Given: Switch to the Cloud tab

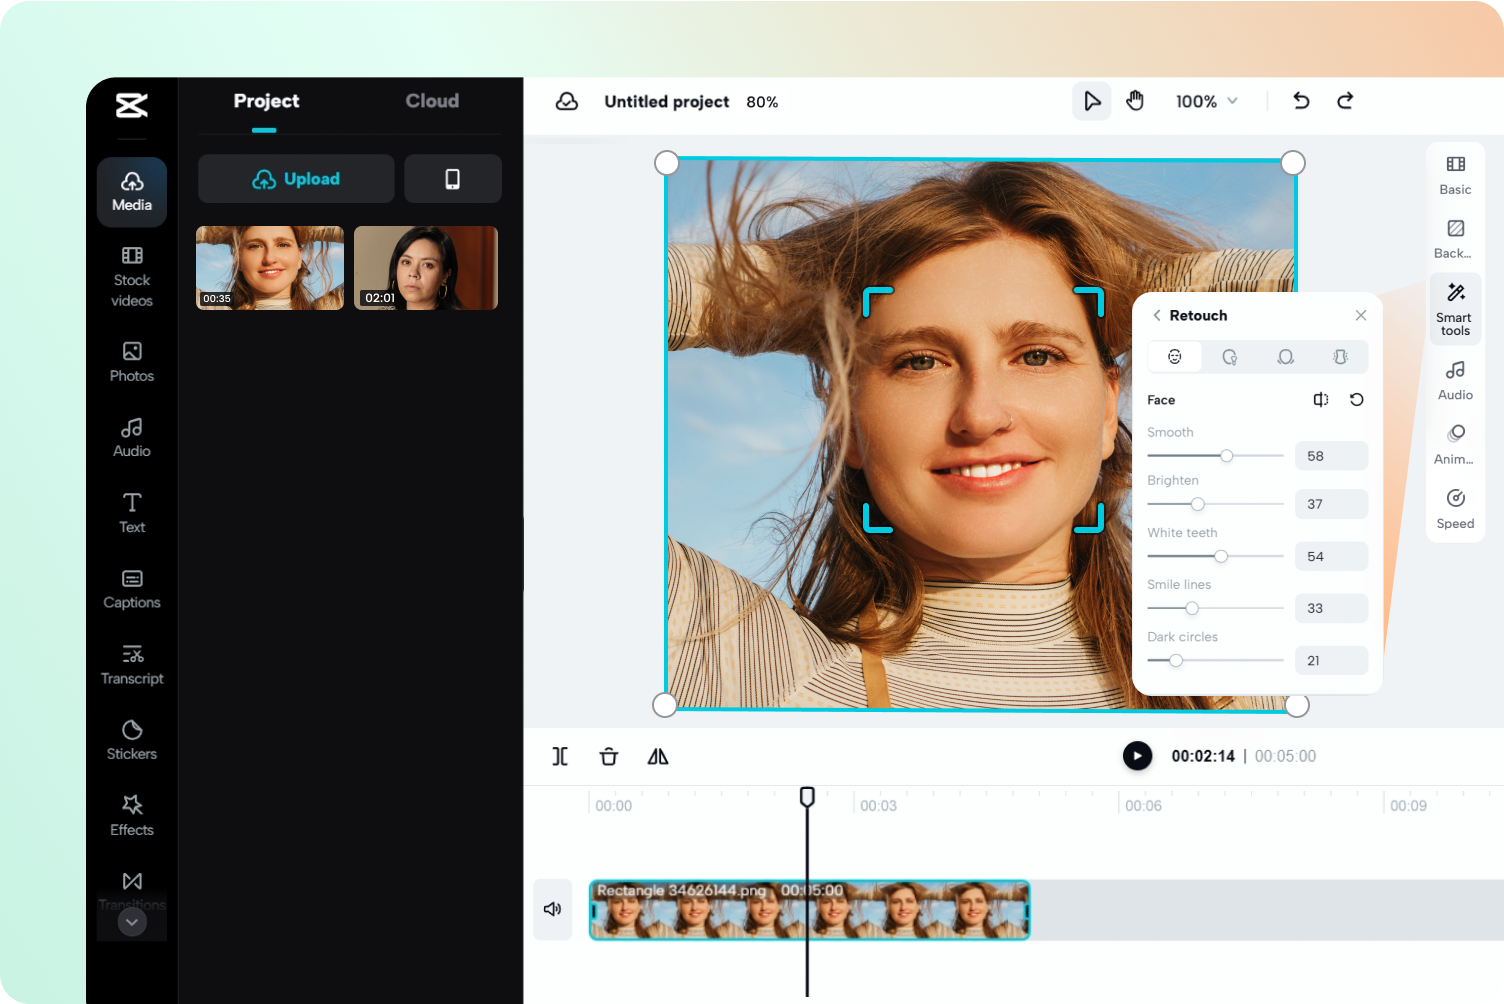Looking at the screenshot, I should tap(432, 101).
